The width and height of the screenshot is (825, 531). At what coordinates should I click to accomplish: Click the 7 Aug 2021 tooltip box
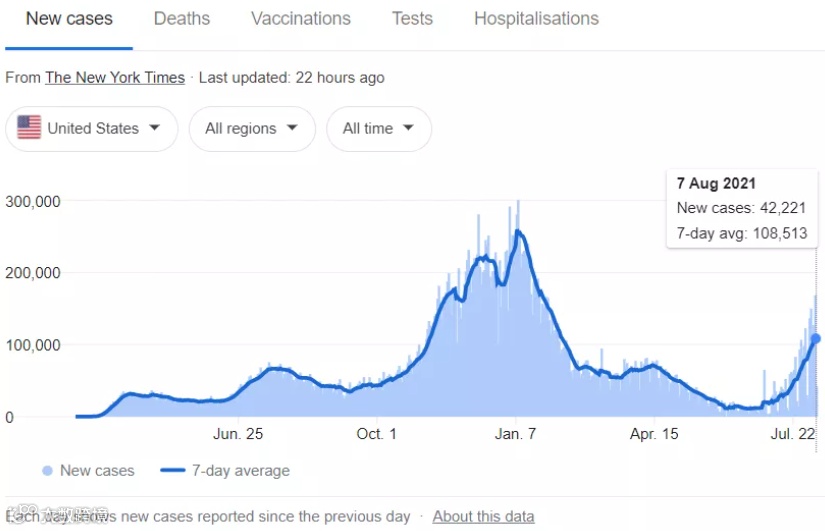click(743, 210)
